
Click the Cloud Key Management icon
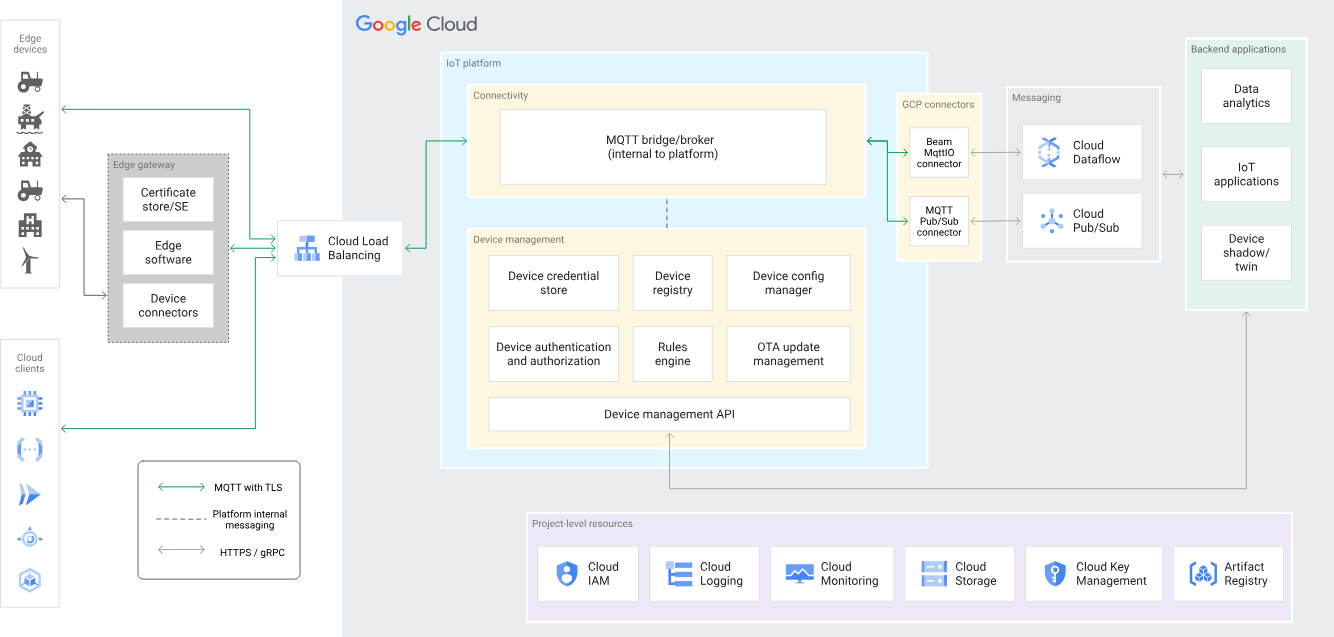(x=1055, y=573)
